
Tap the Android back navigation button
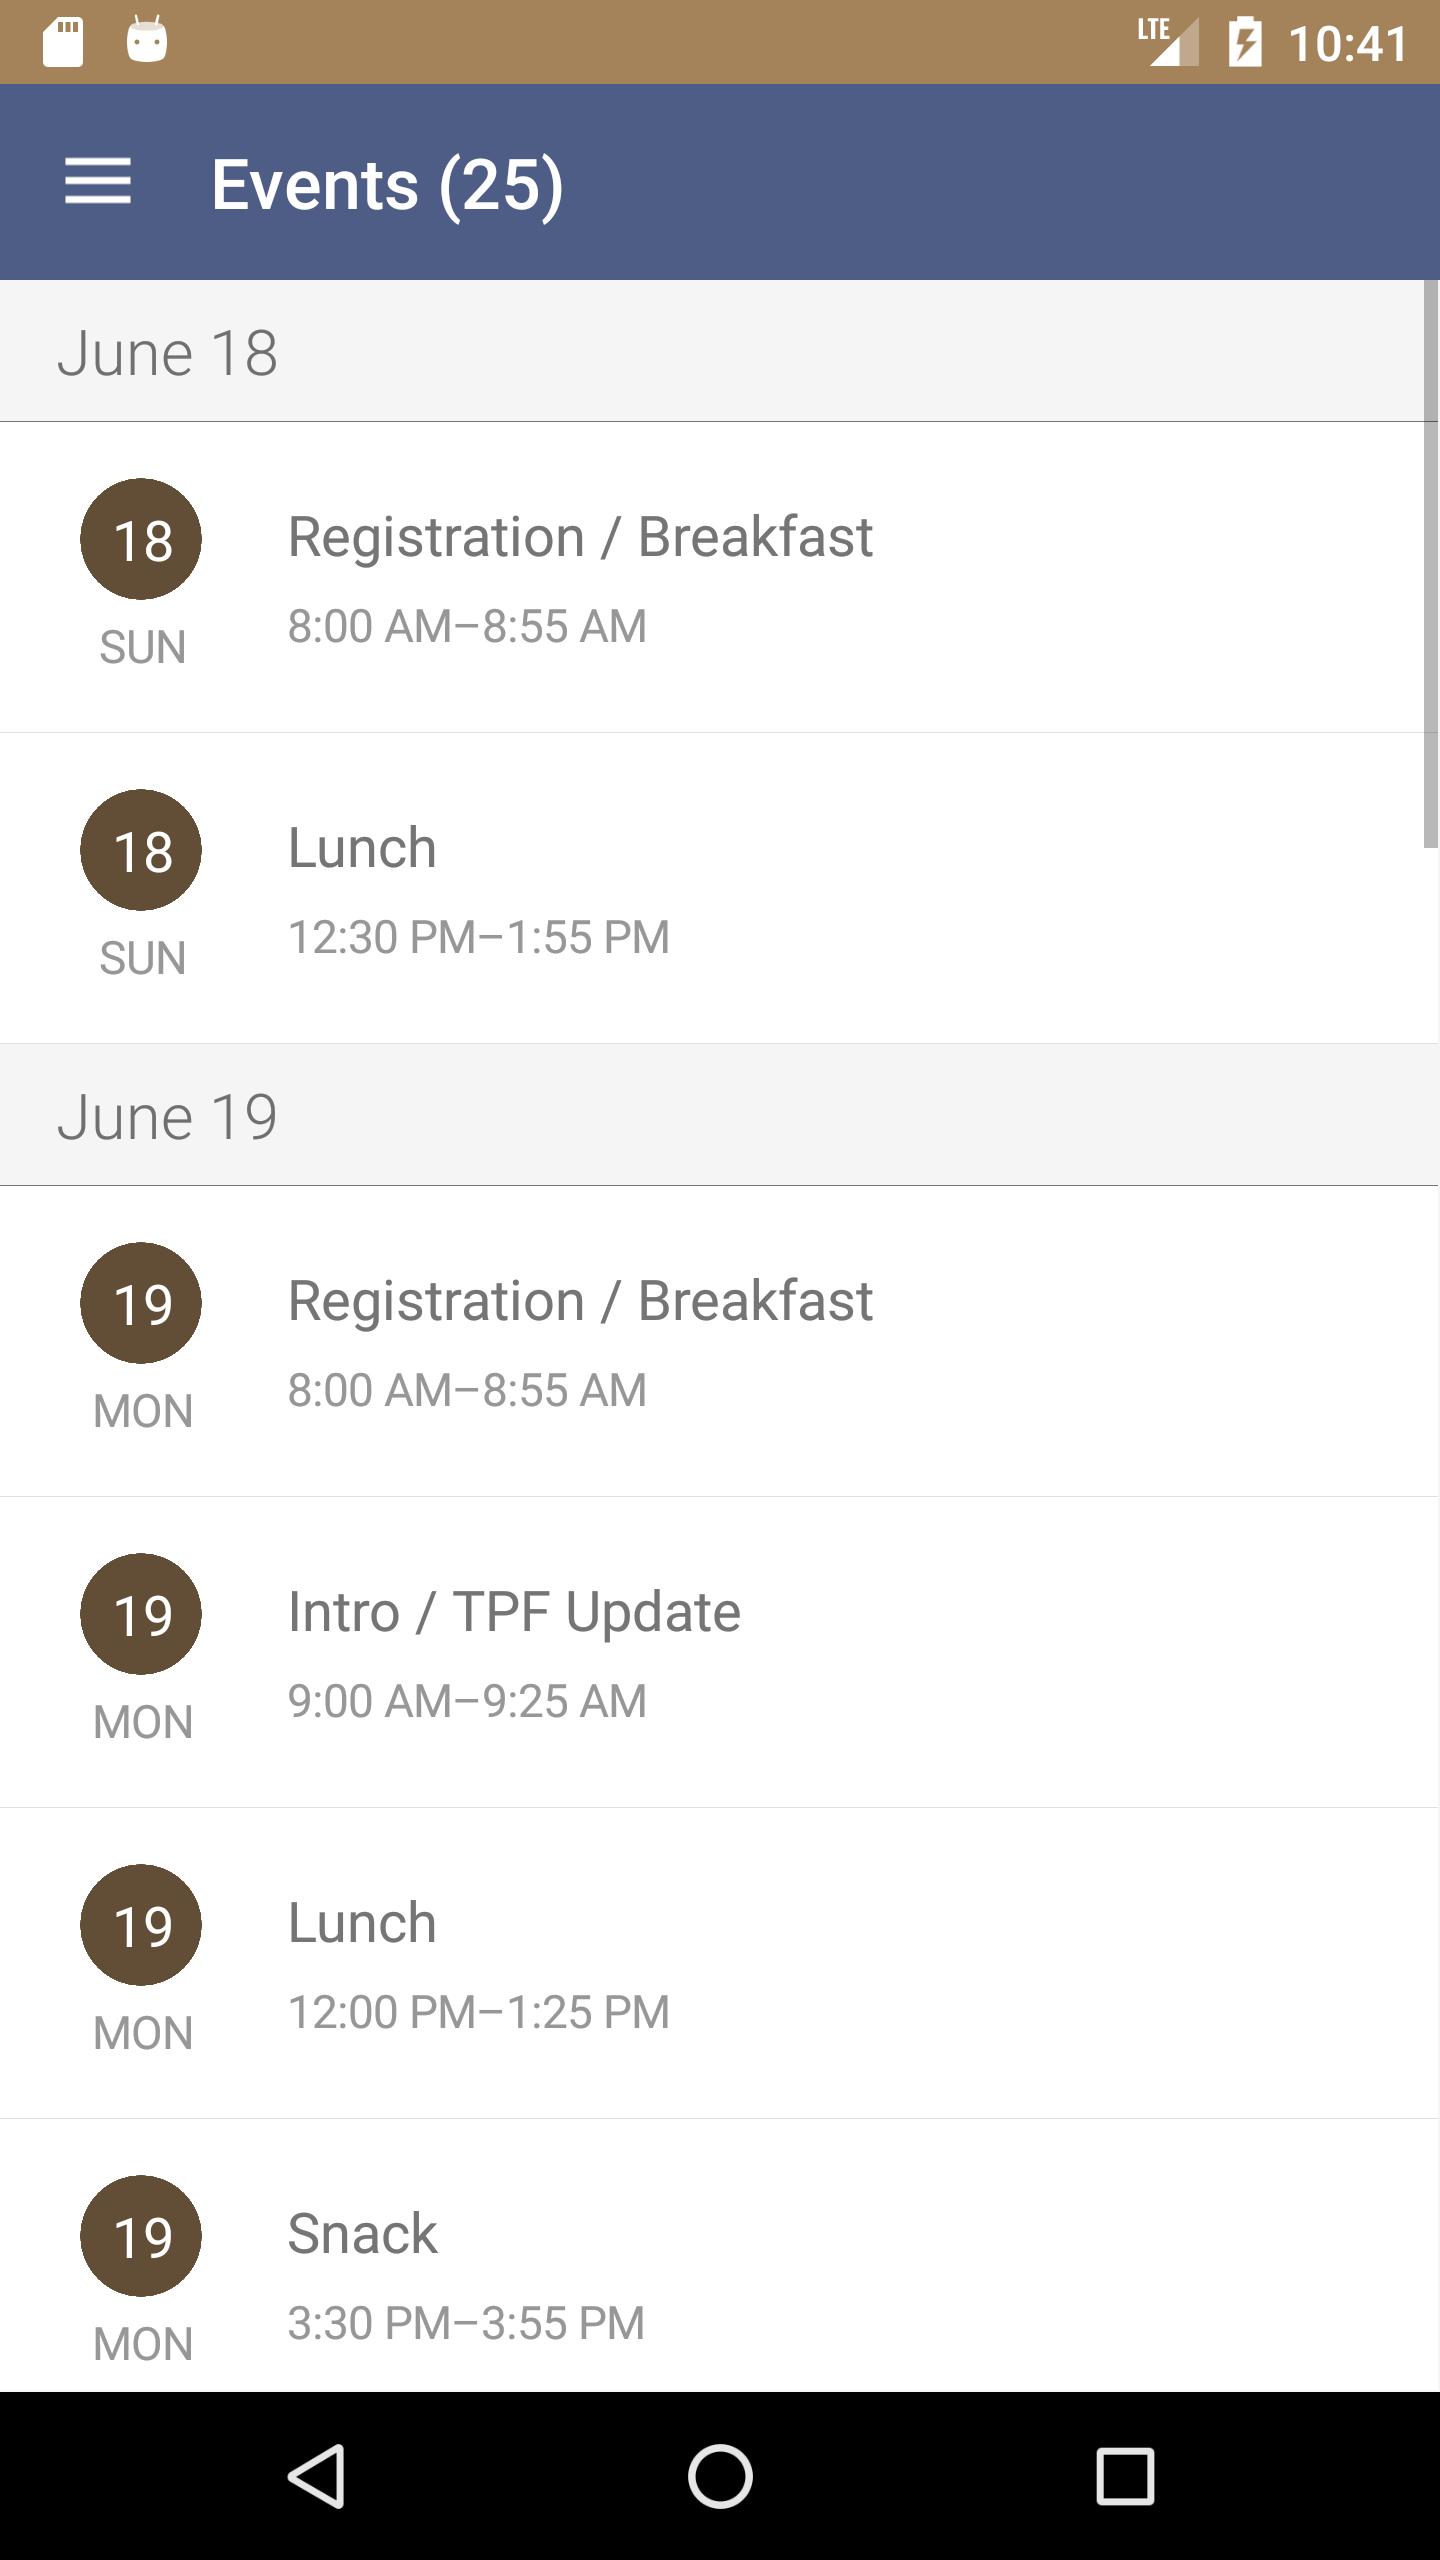click(317, 2475)
